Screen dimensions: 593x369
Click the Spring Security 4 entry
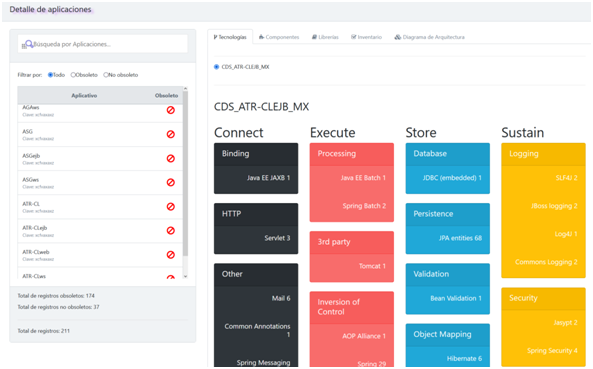tap(552, 350)
